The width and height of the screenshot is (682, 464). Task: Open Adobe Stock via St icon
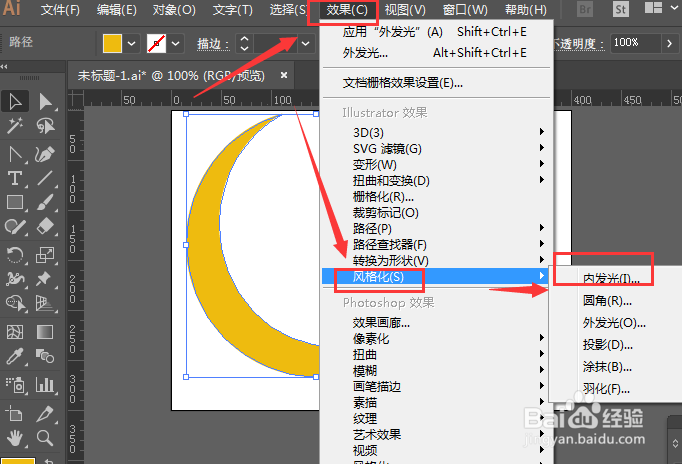point(621,9)
